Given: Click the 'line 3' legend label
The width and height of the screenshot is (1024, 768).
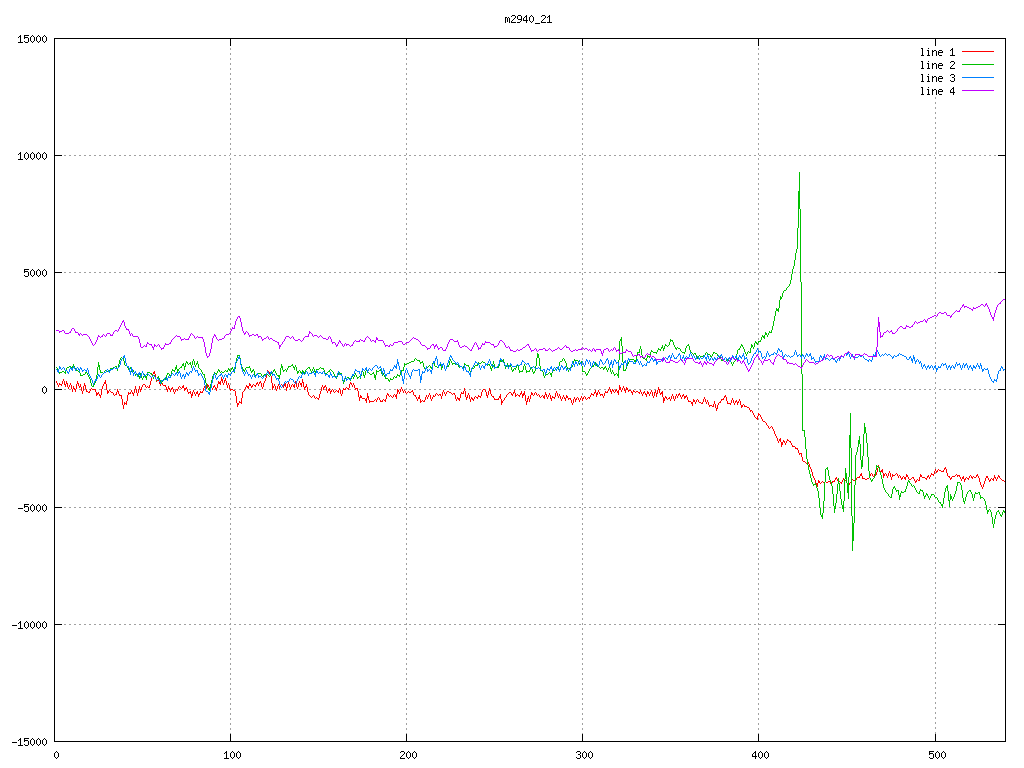Looking at the screenshot, I should pyautogui.click(x=937, y=78).
